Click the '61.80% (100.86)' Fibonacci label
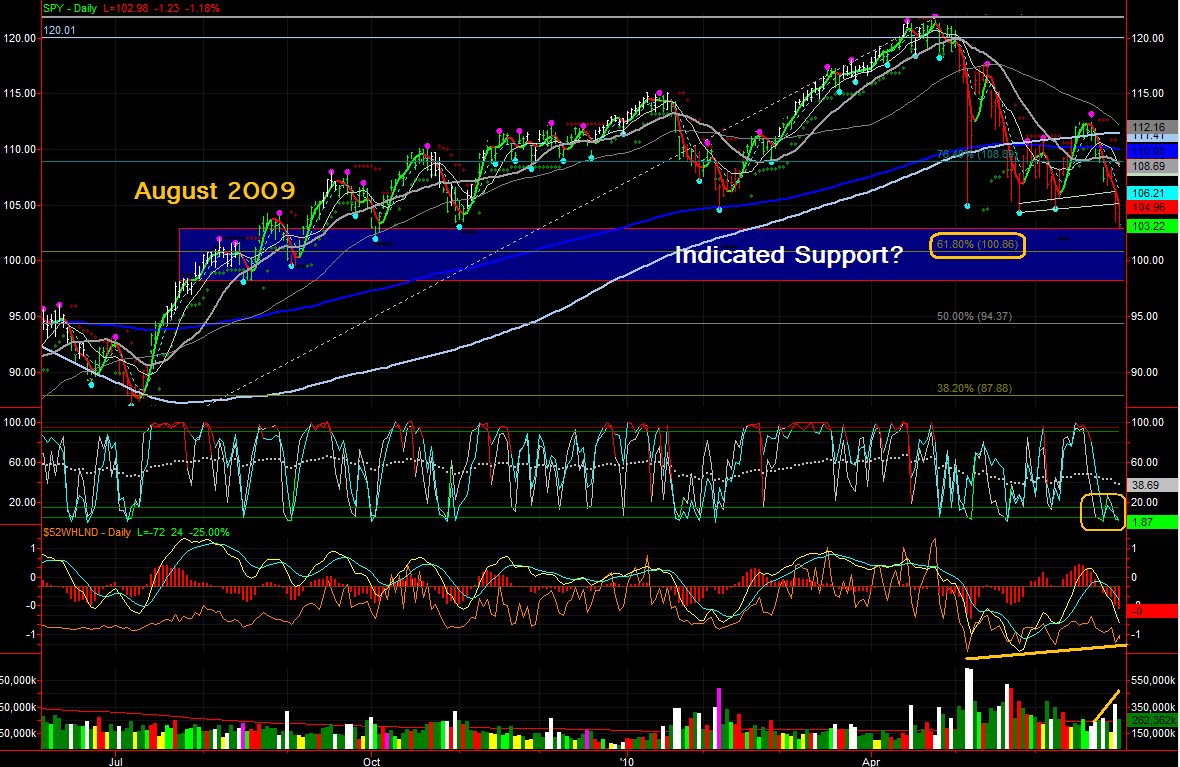 pyautogui.click(x=977, y=245)
